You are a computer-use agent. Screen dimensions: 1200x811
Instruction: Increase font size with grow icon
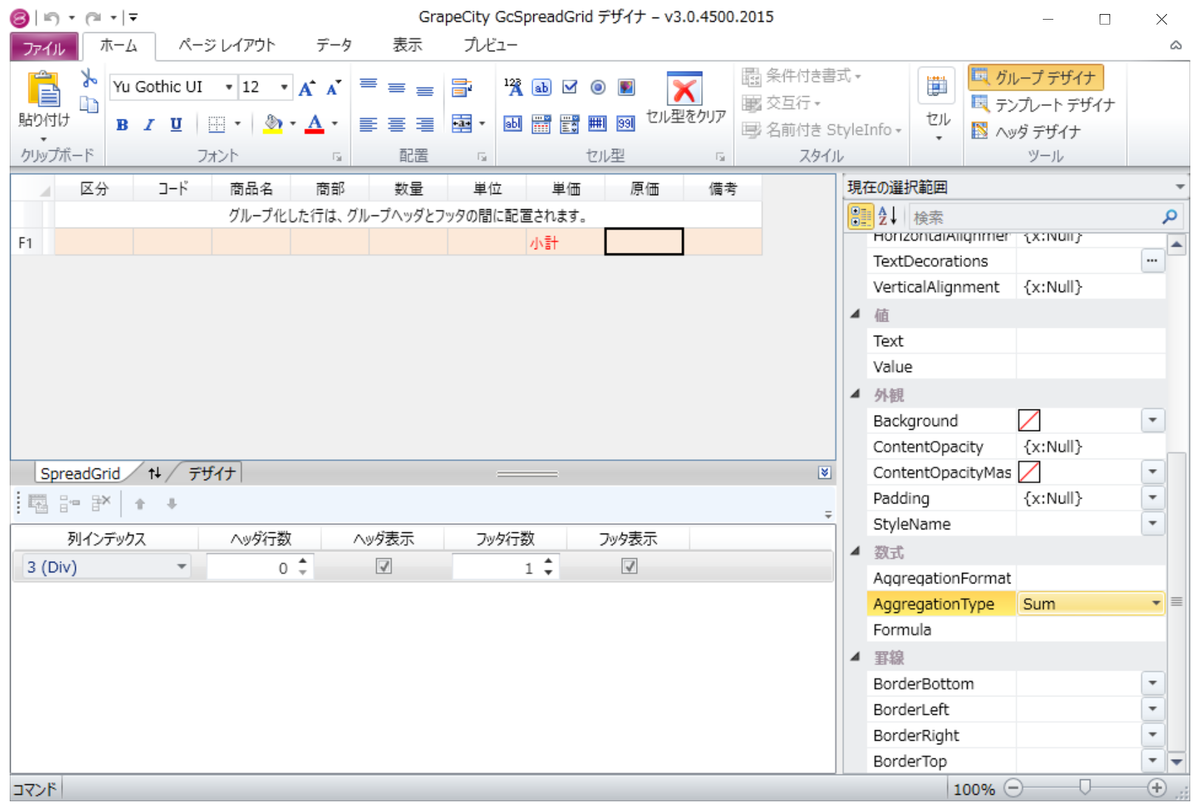point(307,88)
